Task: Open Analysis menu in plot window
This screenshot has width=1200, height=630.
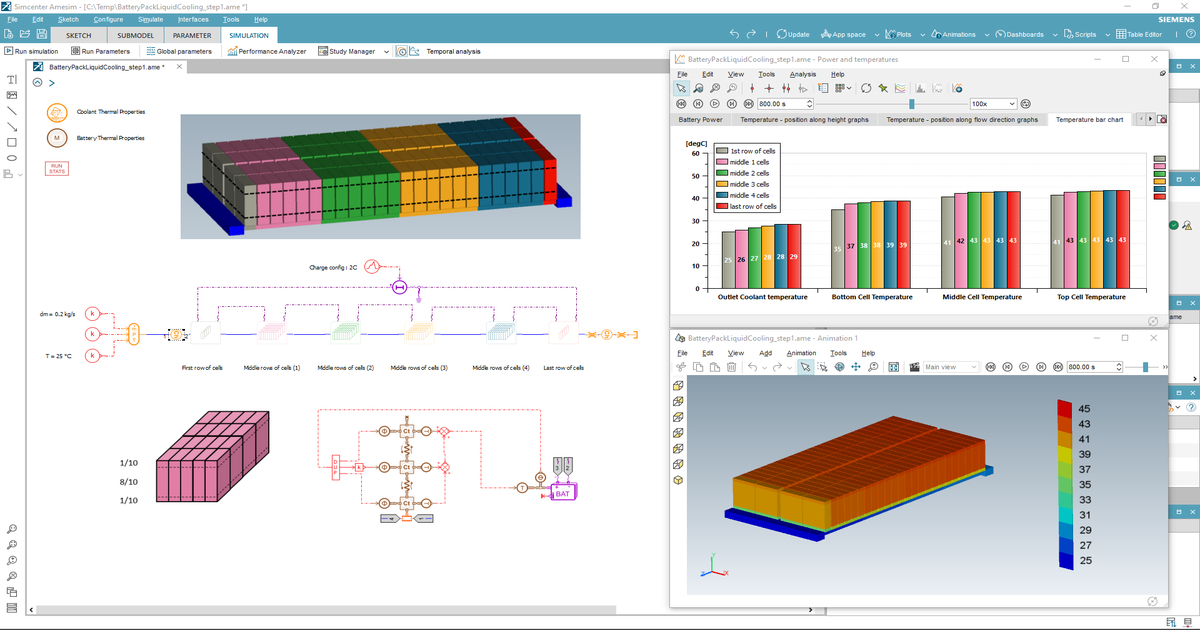Action: coord(802,74)
